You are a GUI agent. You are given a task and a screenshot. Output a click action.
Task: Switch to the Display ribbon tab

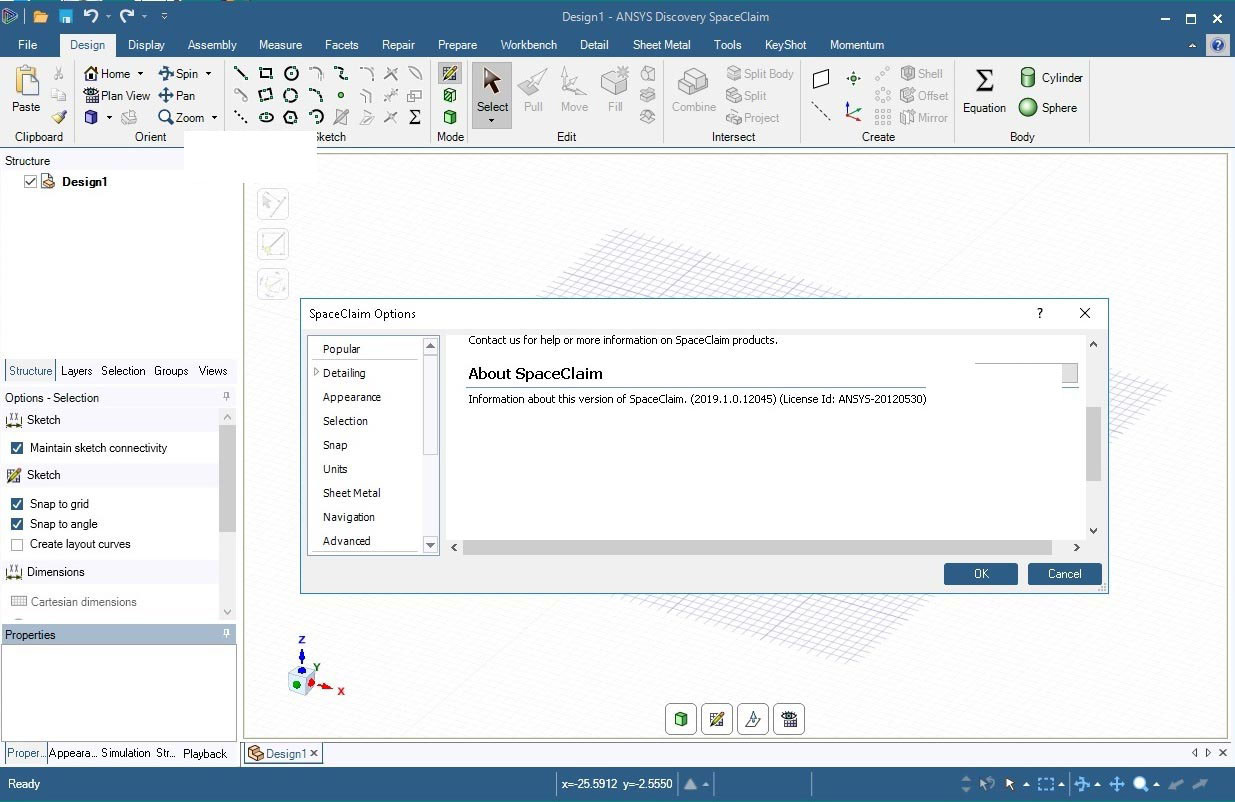click(x=146, y=45)
